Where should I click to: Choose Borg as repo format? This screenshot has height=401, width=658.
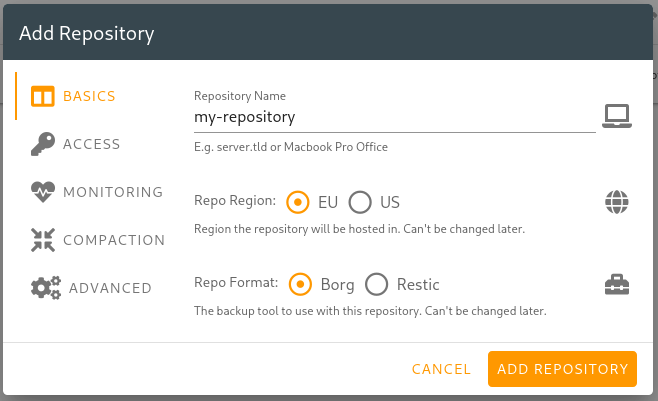click(300, 284)
